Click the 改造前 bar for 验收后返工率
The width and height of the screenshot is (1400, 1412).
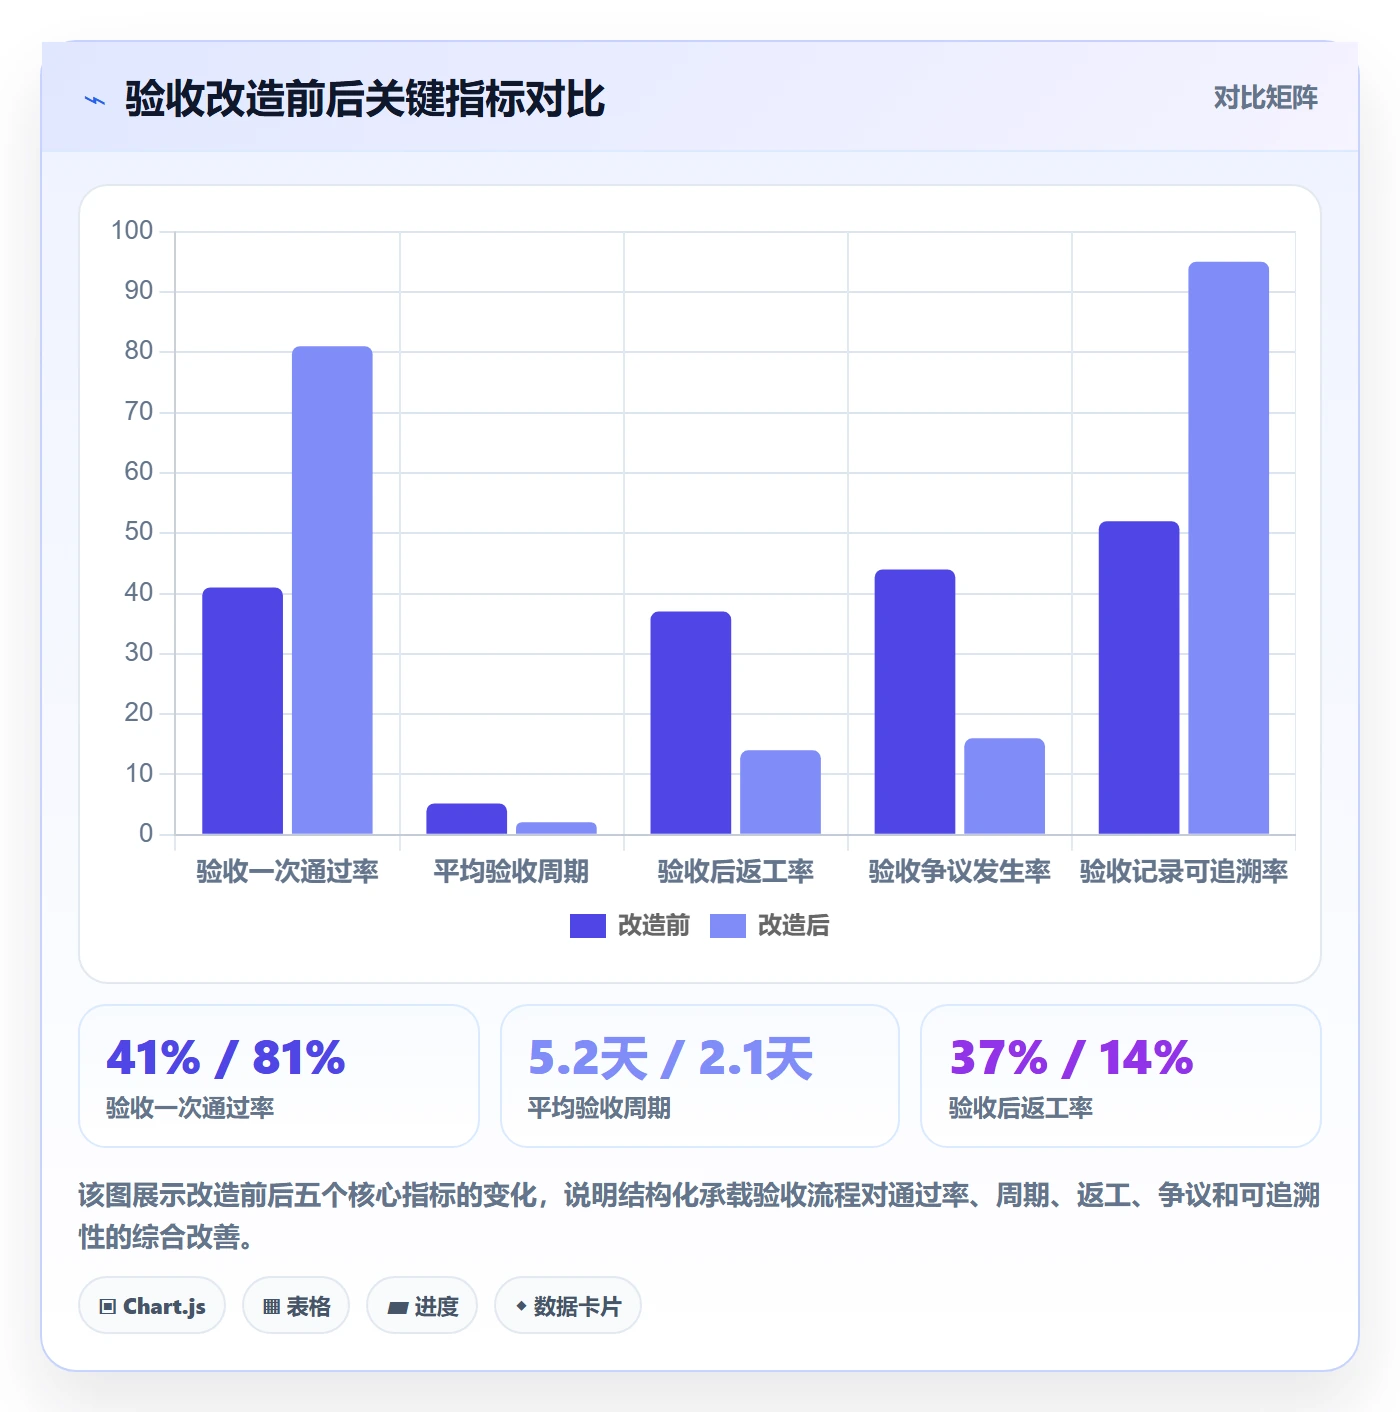click(691, 723)
